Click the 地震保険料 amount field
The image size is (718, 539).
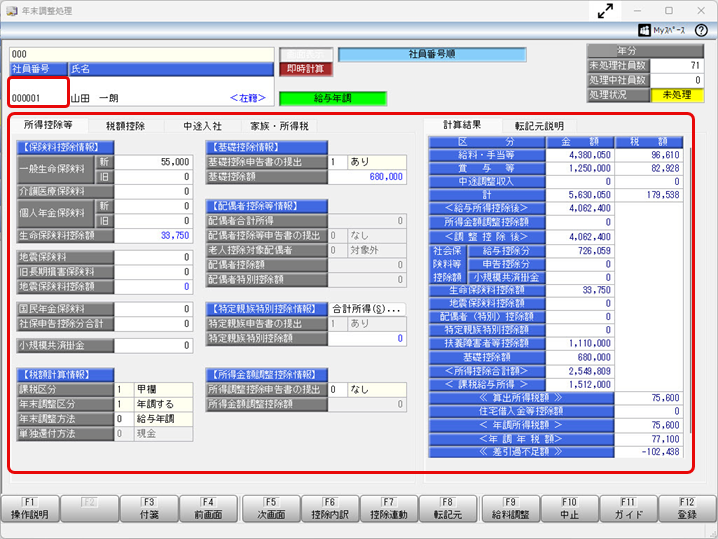[153, 257]
